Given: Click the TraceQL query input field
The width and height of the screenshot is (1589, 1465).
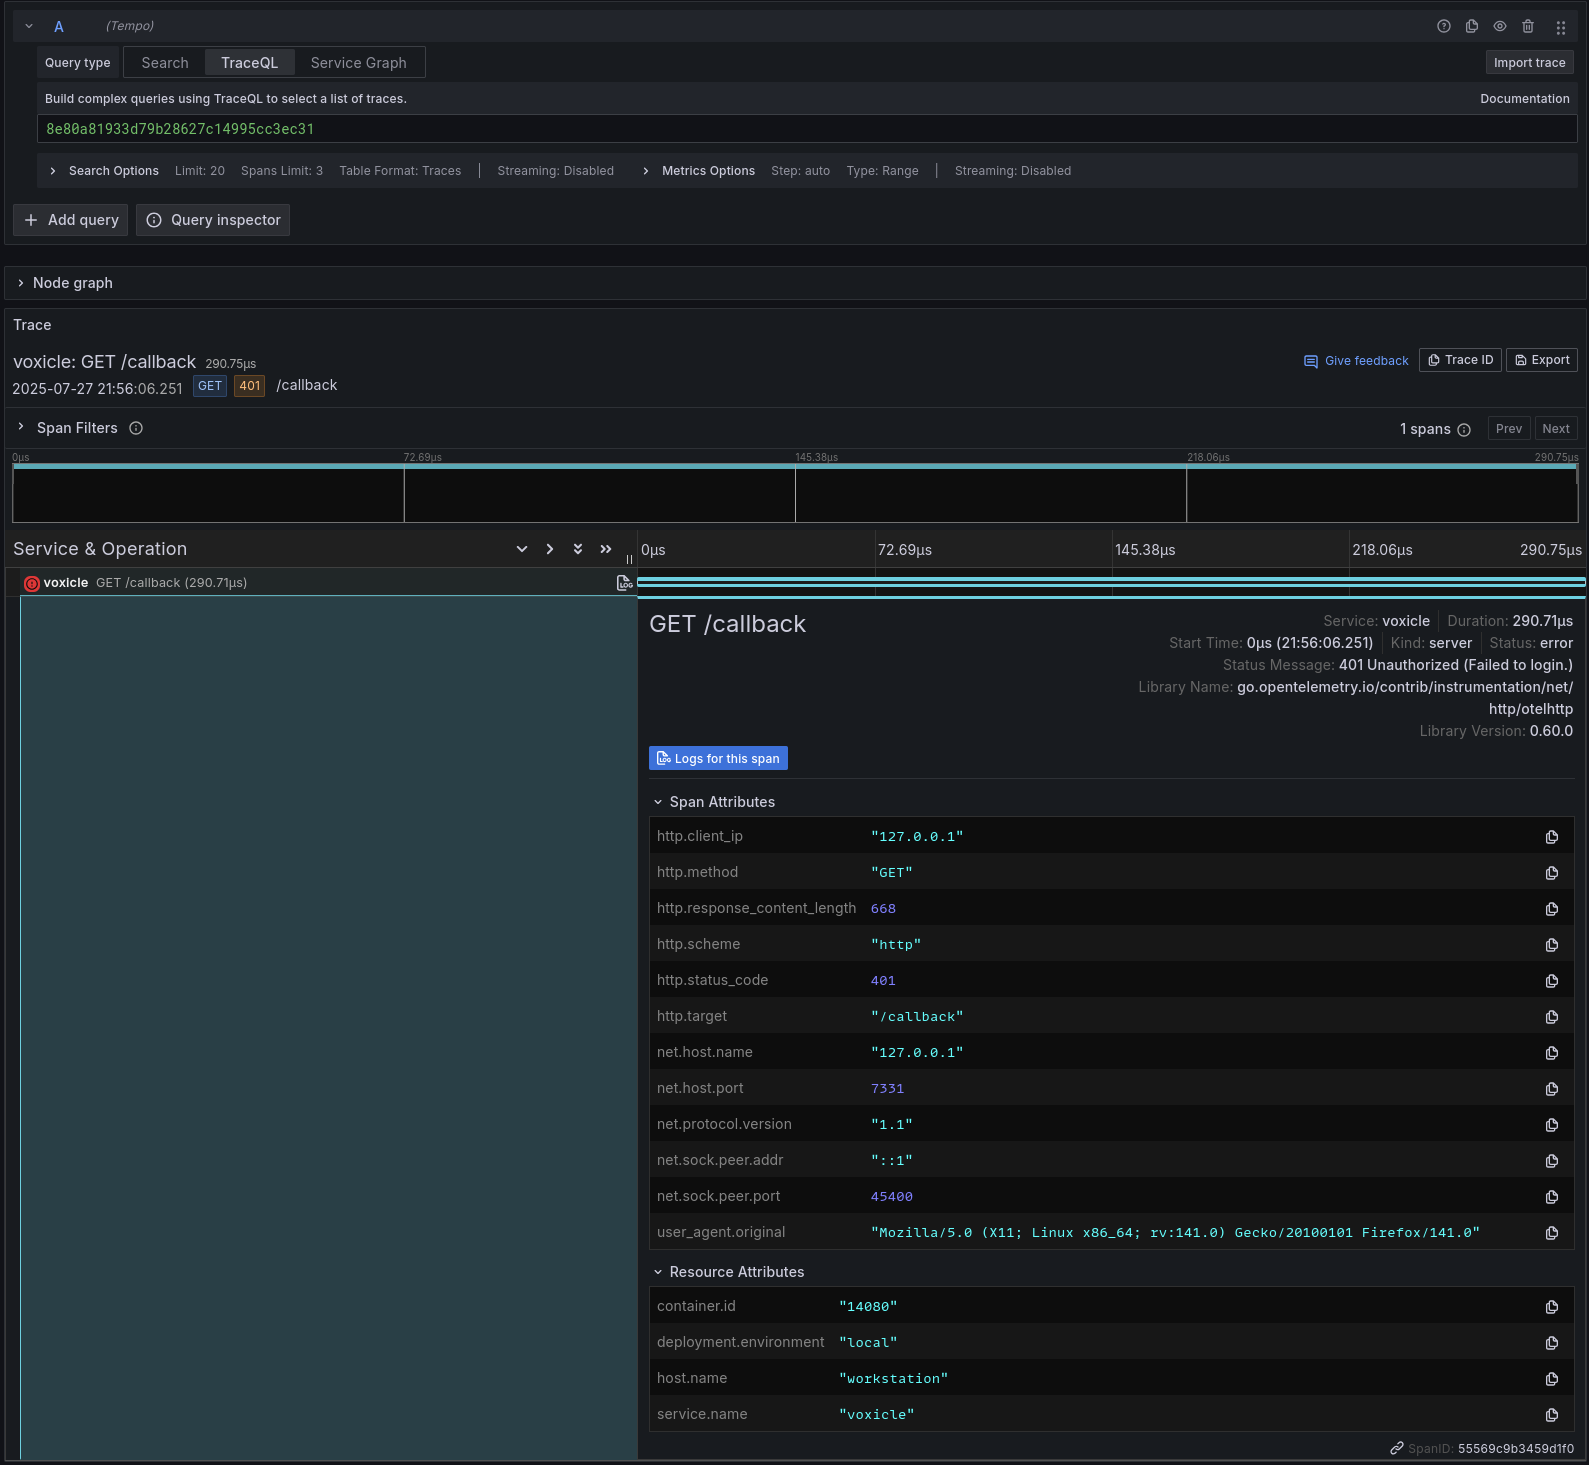Looking at the screenshot, I should tap(806, 129).
